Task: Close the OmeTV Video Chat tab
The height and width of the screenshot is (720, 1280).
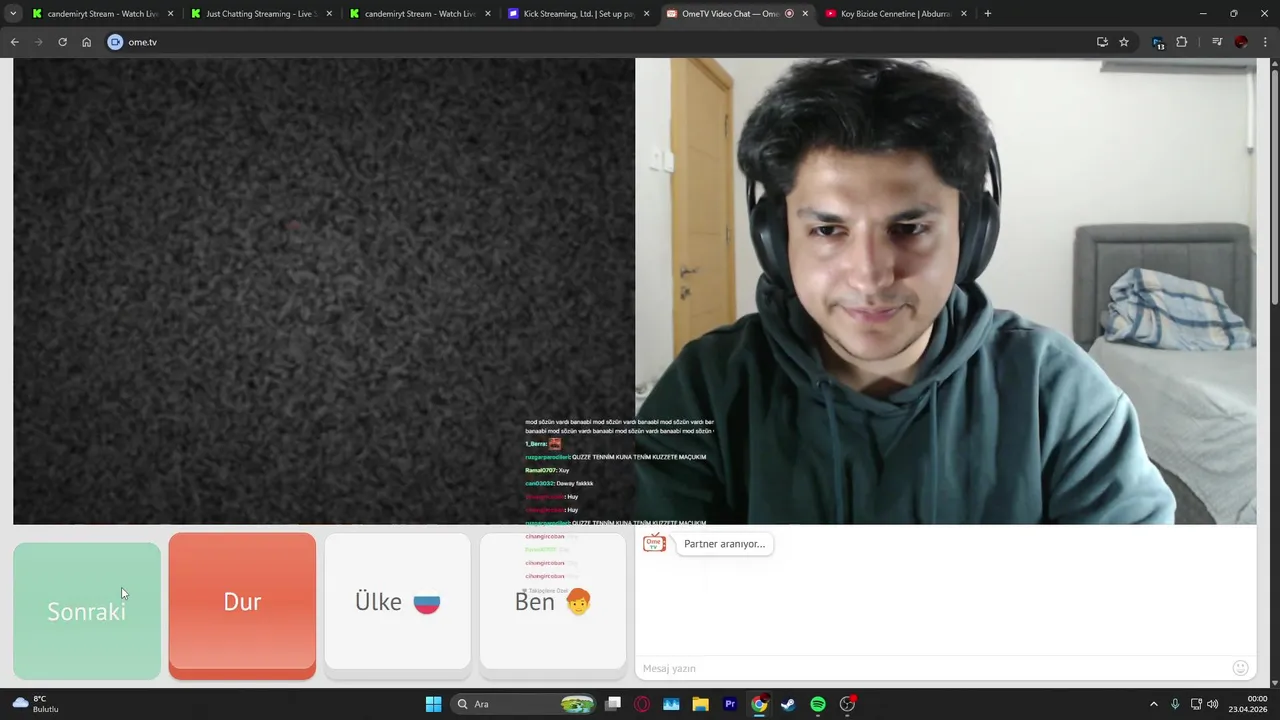Action: pyautogui.click(x=805, y=14)
